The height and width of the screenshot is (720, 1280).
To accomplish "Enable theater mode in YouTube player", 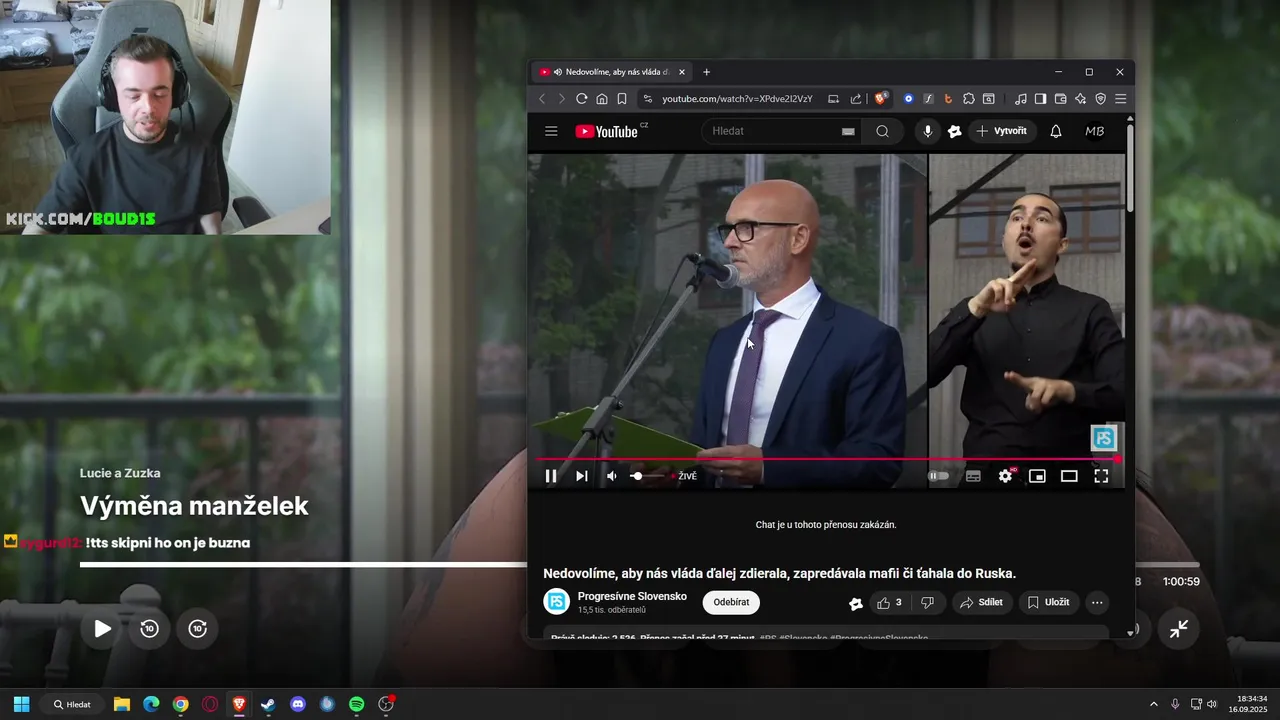I will pos(1069,476).
